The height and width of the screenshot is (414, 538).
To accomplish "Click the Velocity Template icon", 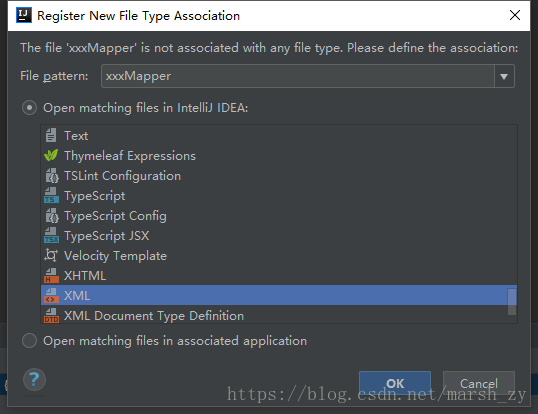I will point(51,256).
